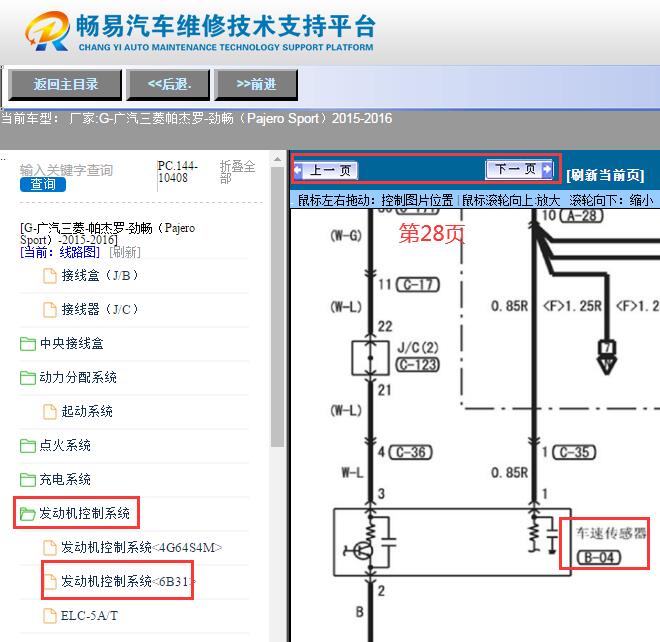Viewport: 660px width, 642px height.
Task: Click the [刷新] link in sidebar
Action: pyautogui.click(x=125, y=252)
